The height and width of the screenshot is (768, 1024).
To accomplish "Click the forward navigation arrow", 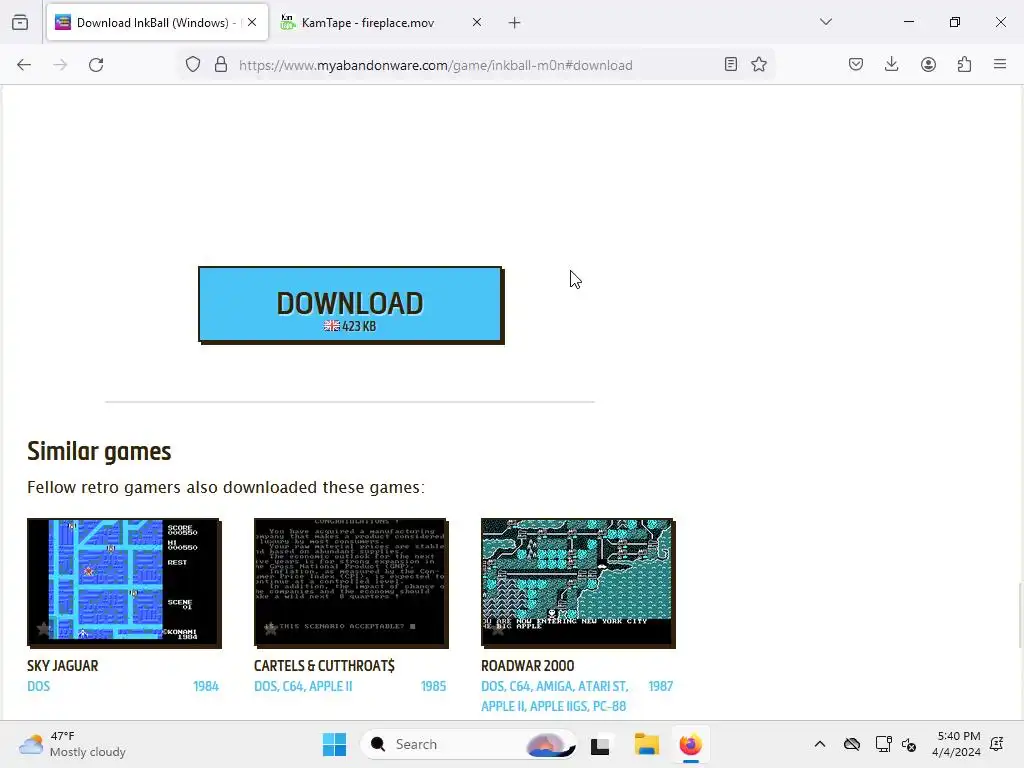I will (60, 65).
